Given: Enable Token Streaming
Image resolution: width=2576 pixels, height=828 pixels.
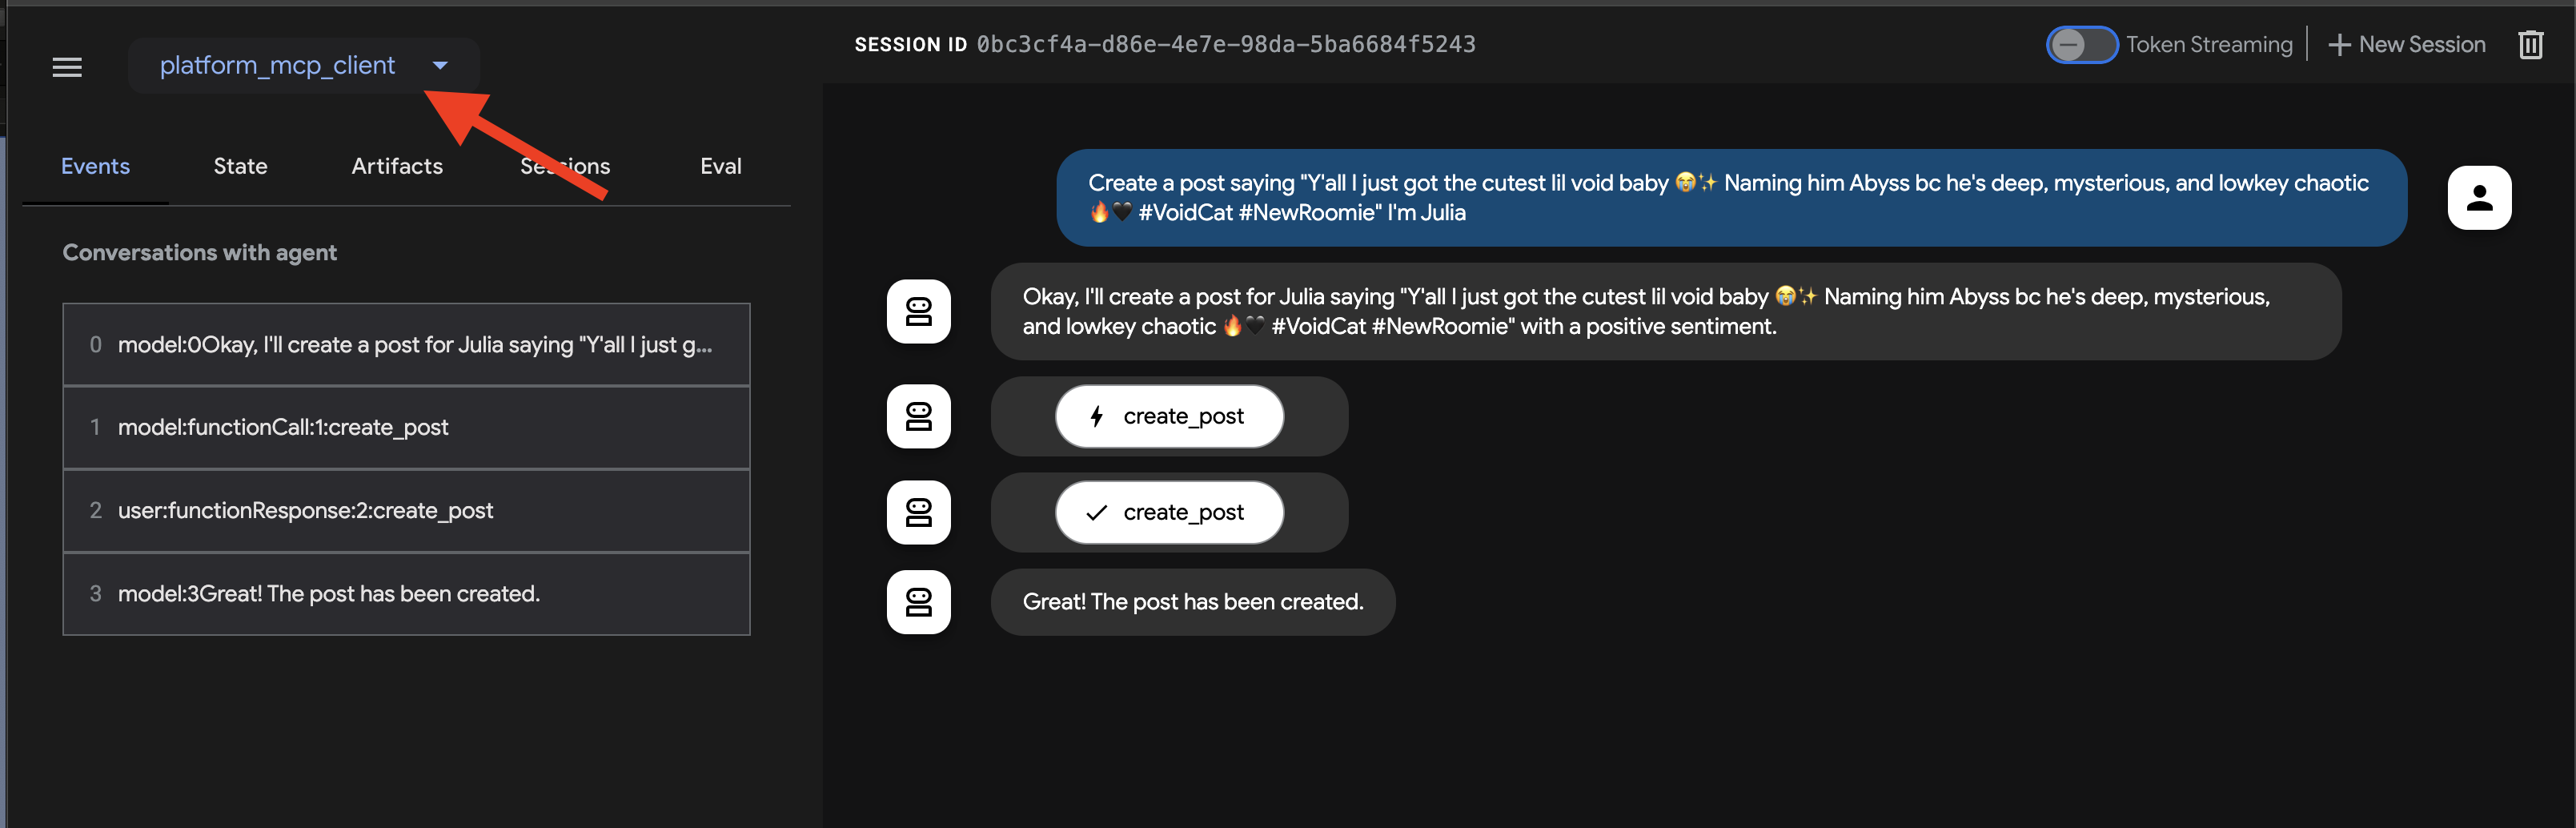Looking at the screenshot, I should 2082,44.
